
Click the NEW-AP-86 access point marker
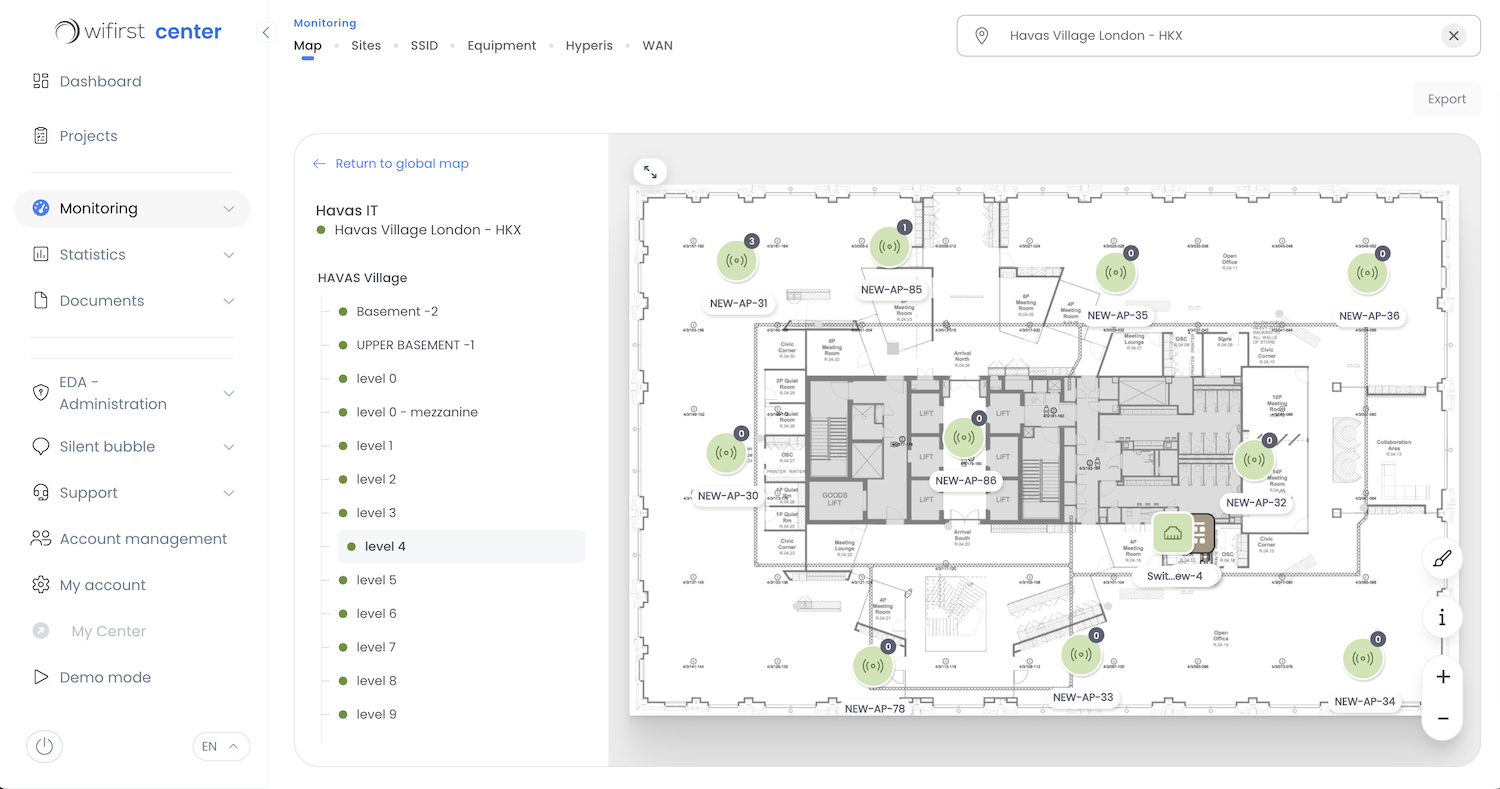tap(963, 436)
